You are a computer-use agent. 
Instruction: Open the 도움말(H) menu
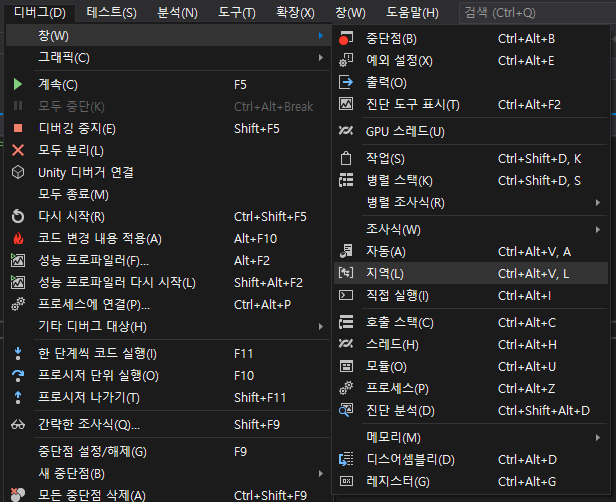(412, 13)
